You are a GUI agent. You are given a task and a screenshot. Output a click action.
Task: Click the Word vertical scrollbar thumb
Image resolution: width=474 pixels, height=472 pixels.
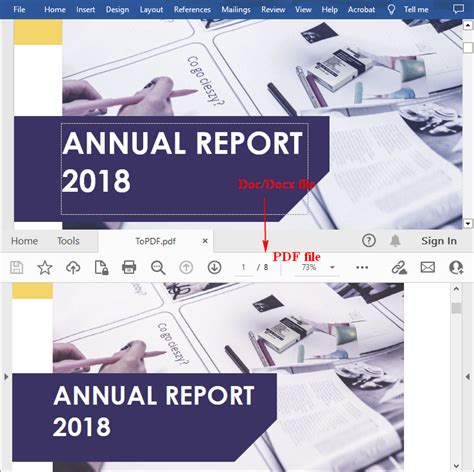point(468,47)
